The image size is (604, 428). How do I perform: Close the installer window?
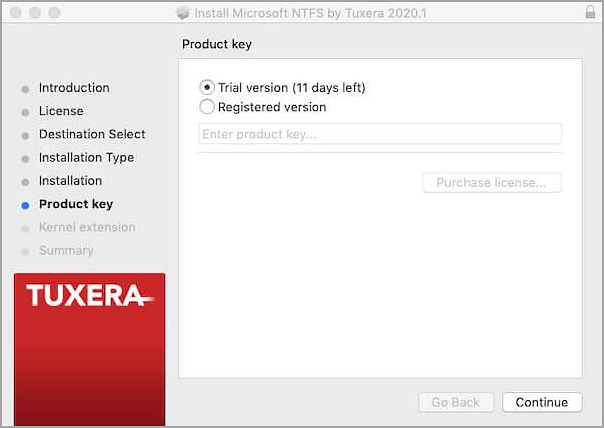(x=15, y=12)
